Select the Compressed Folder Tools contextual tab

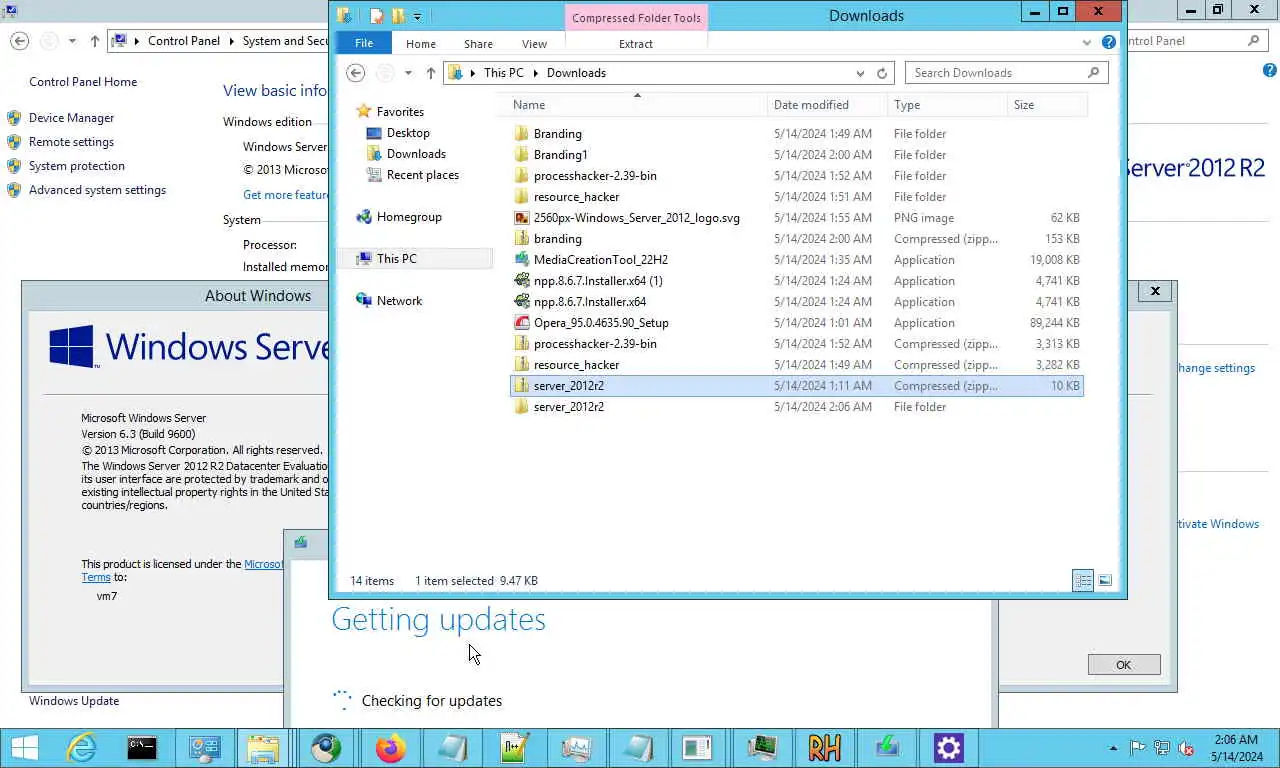pos(636,18)
